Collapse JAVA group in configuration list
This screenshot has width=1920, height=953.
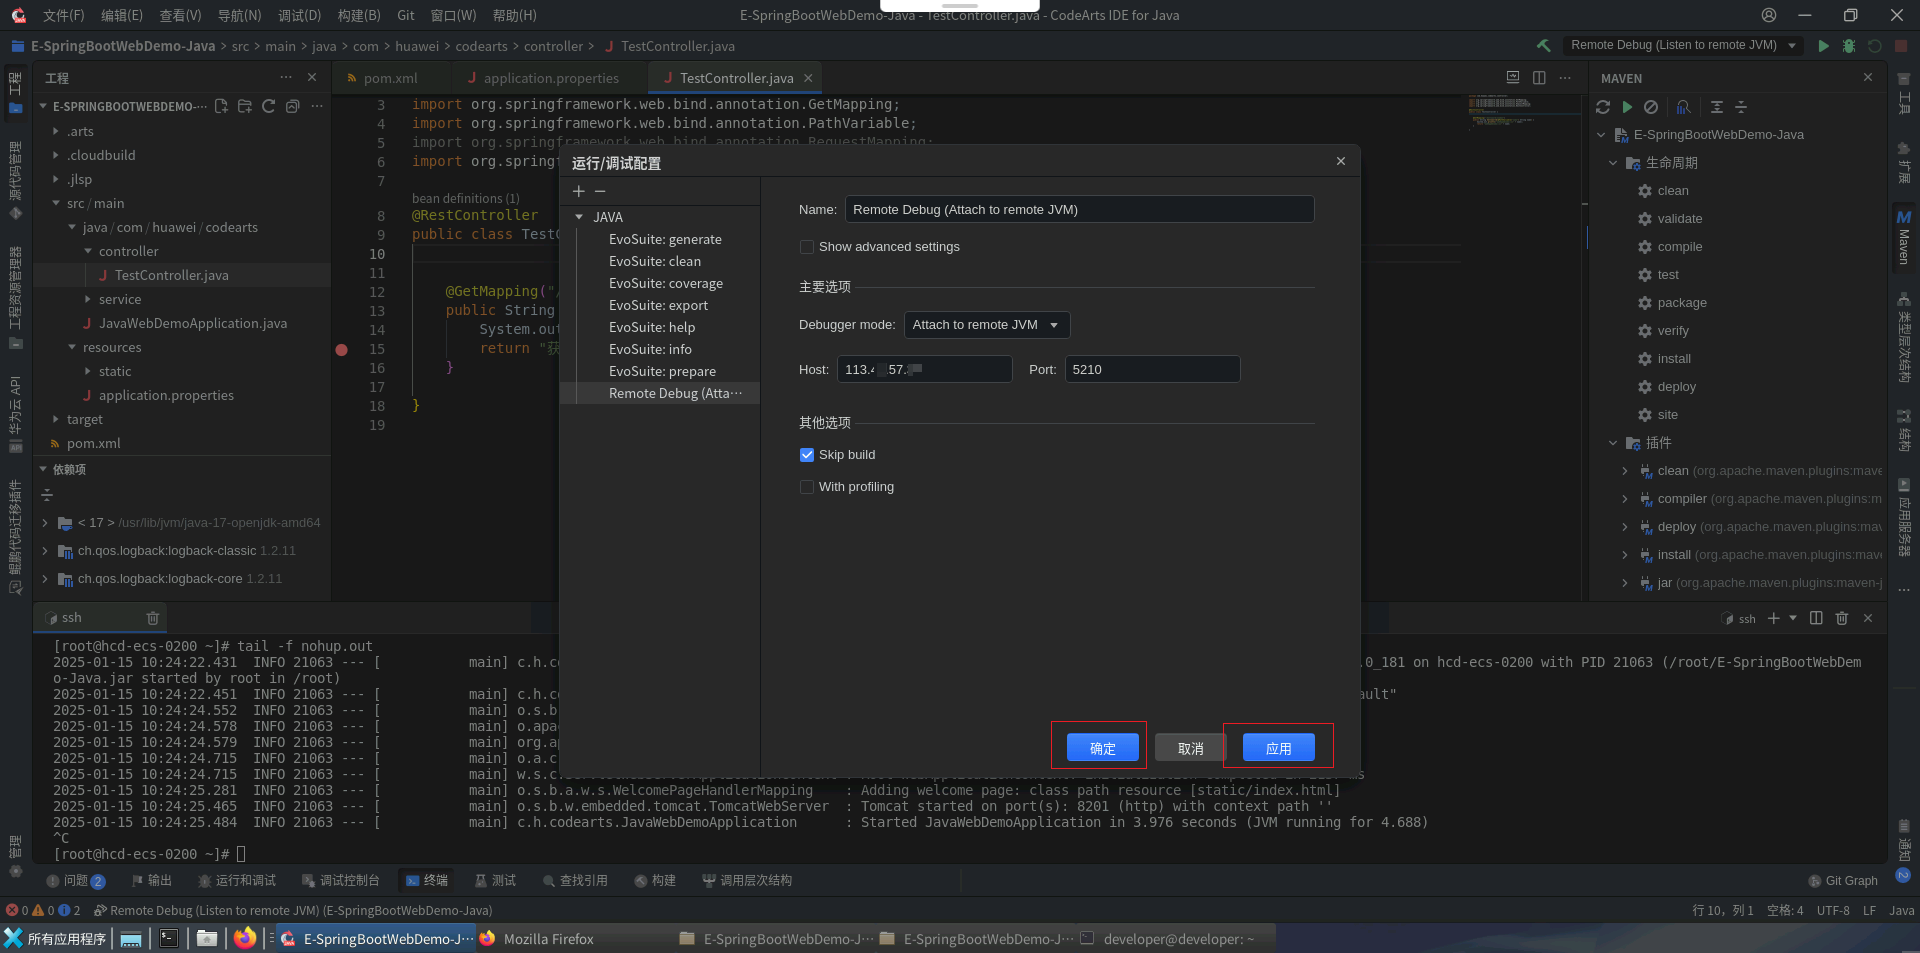point(579,217)
